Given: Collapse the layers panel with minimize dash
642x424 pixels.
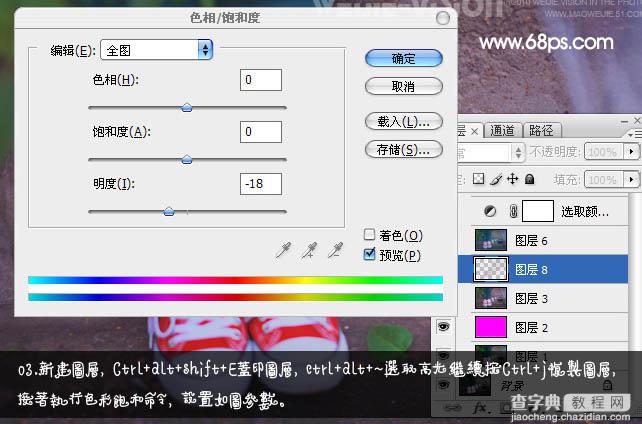Looking at the screenshot, I should coord(624,122).
